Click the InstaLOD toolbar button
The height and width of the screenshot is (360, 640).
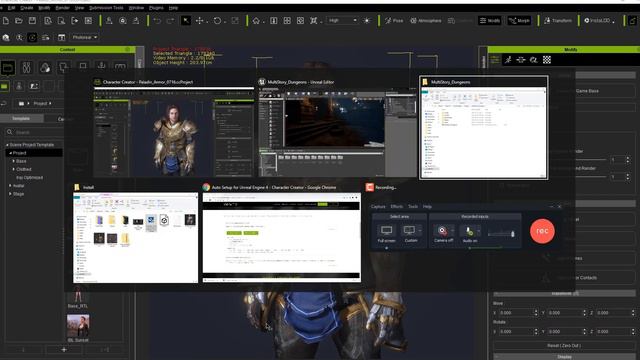(x=599, y=20)
